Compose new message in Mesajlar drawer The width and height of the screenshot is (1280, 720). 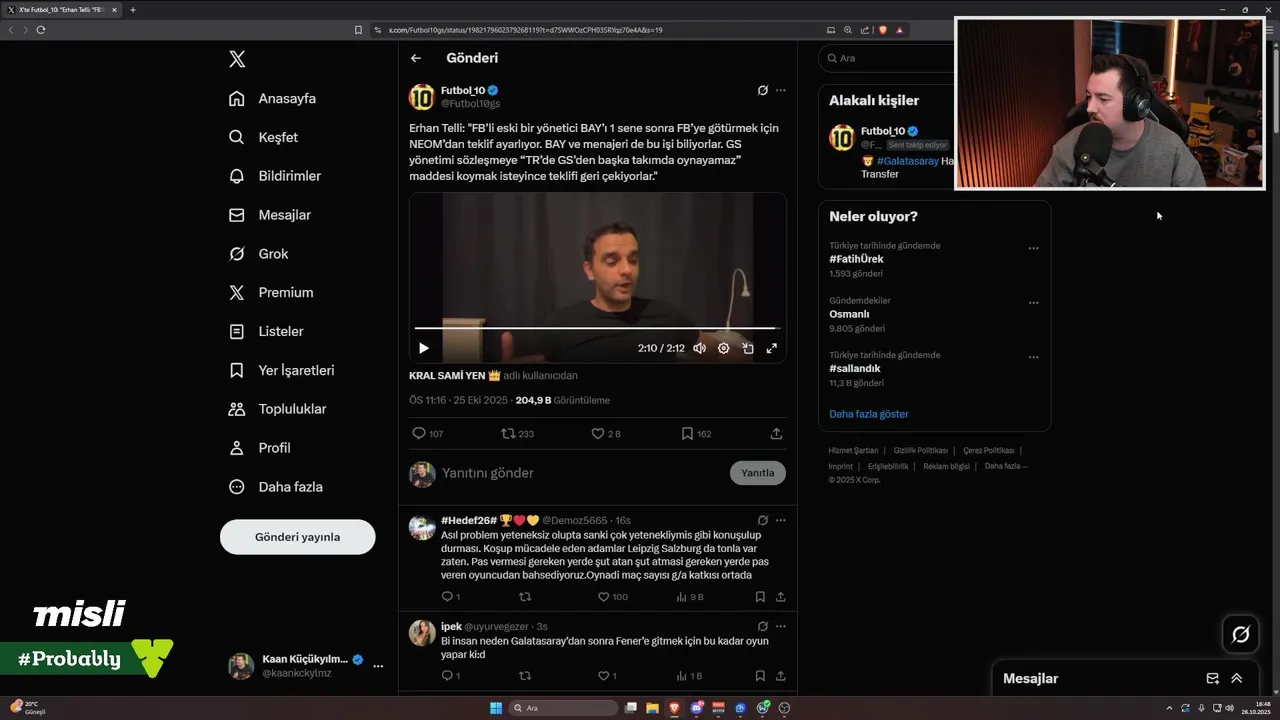point(1213,678)
